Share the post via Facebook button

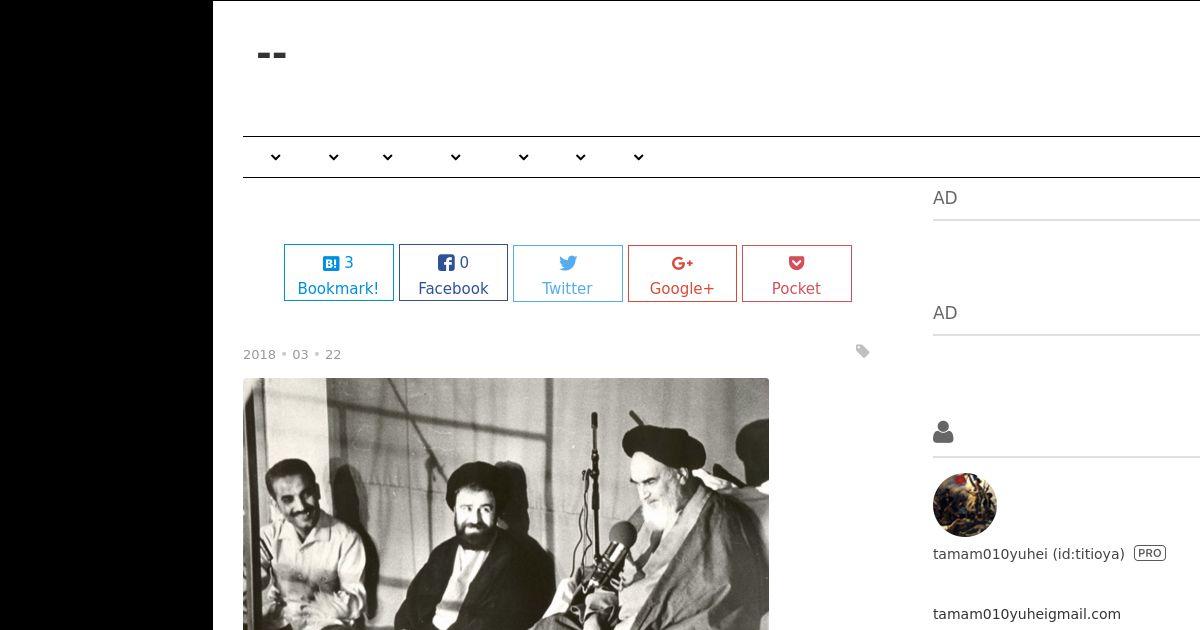click(453, 273)
